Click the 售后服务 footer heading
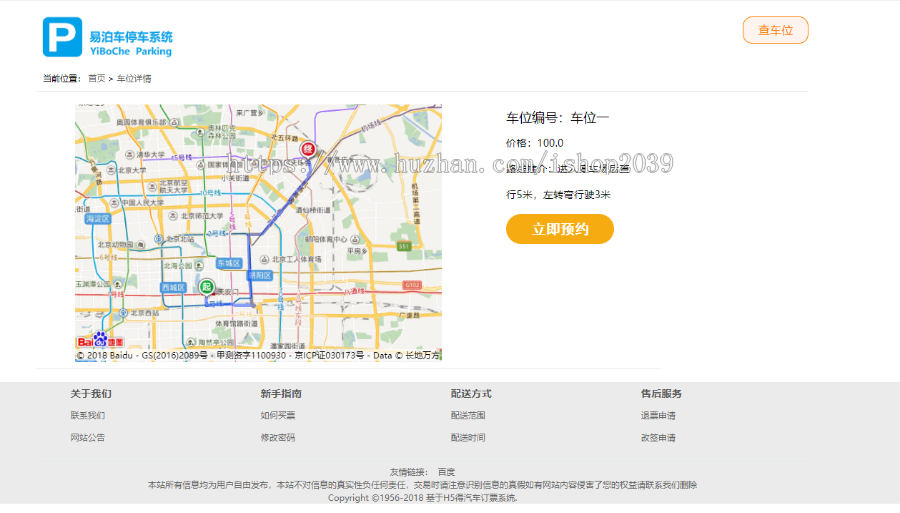 [x=661, y=394]
